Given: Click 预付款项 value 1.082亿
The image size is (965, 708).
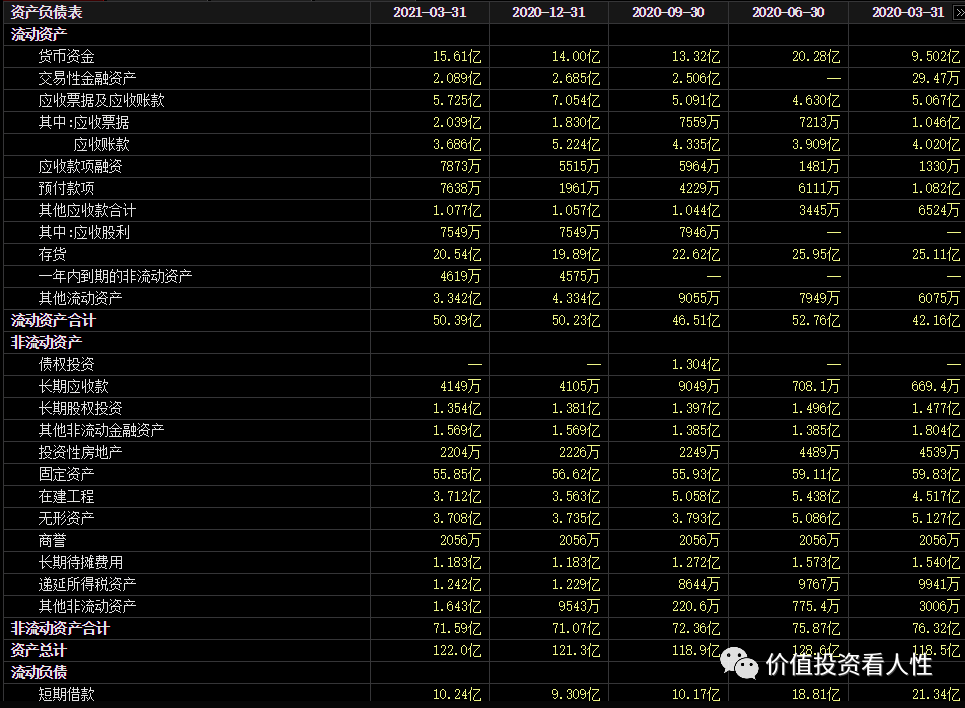Looking at the screenshot, I should tap(935, 188).
